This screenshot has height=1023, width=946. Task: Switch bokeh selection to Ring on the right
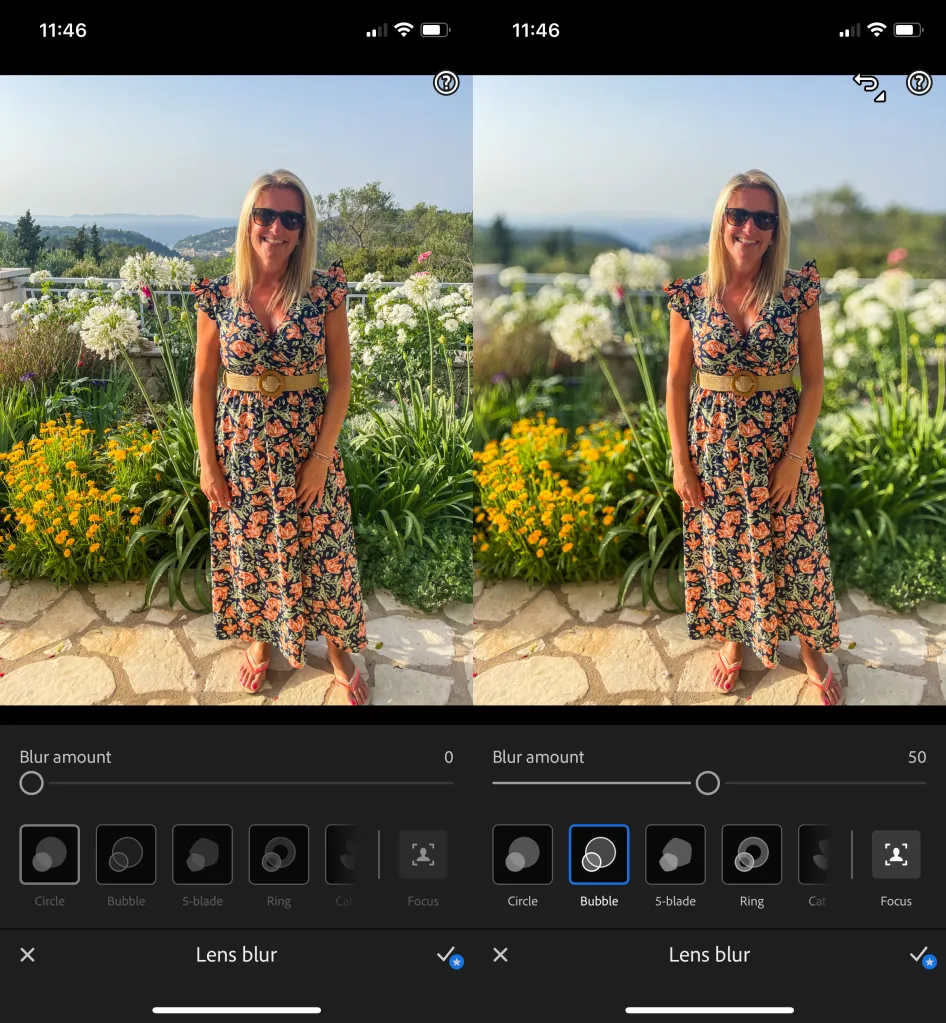pyautogui.click(x=751, y=855)
